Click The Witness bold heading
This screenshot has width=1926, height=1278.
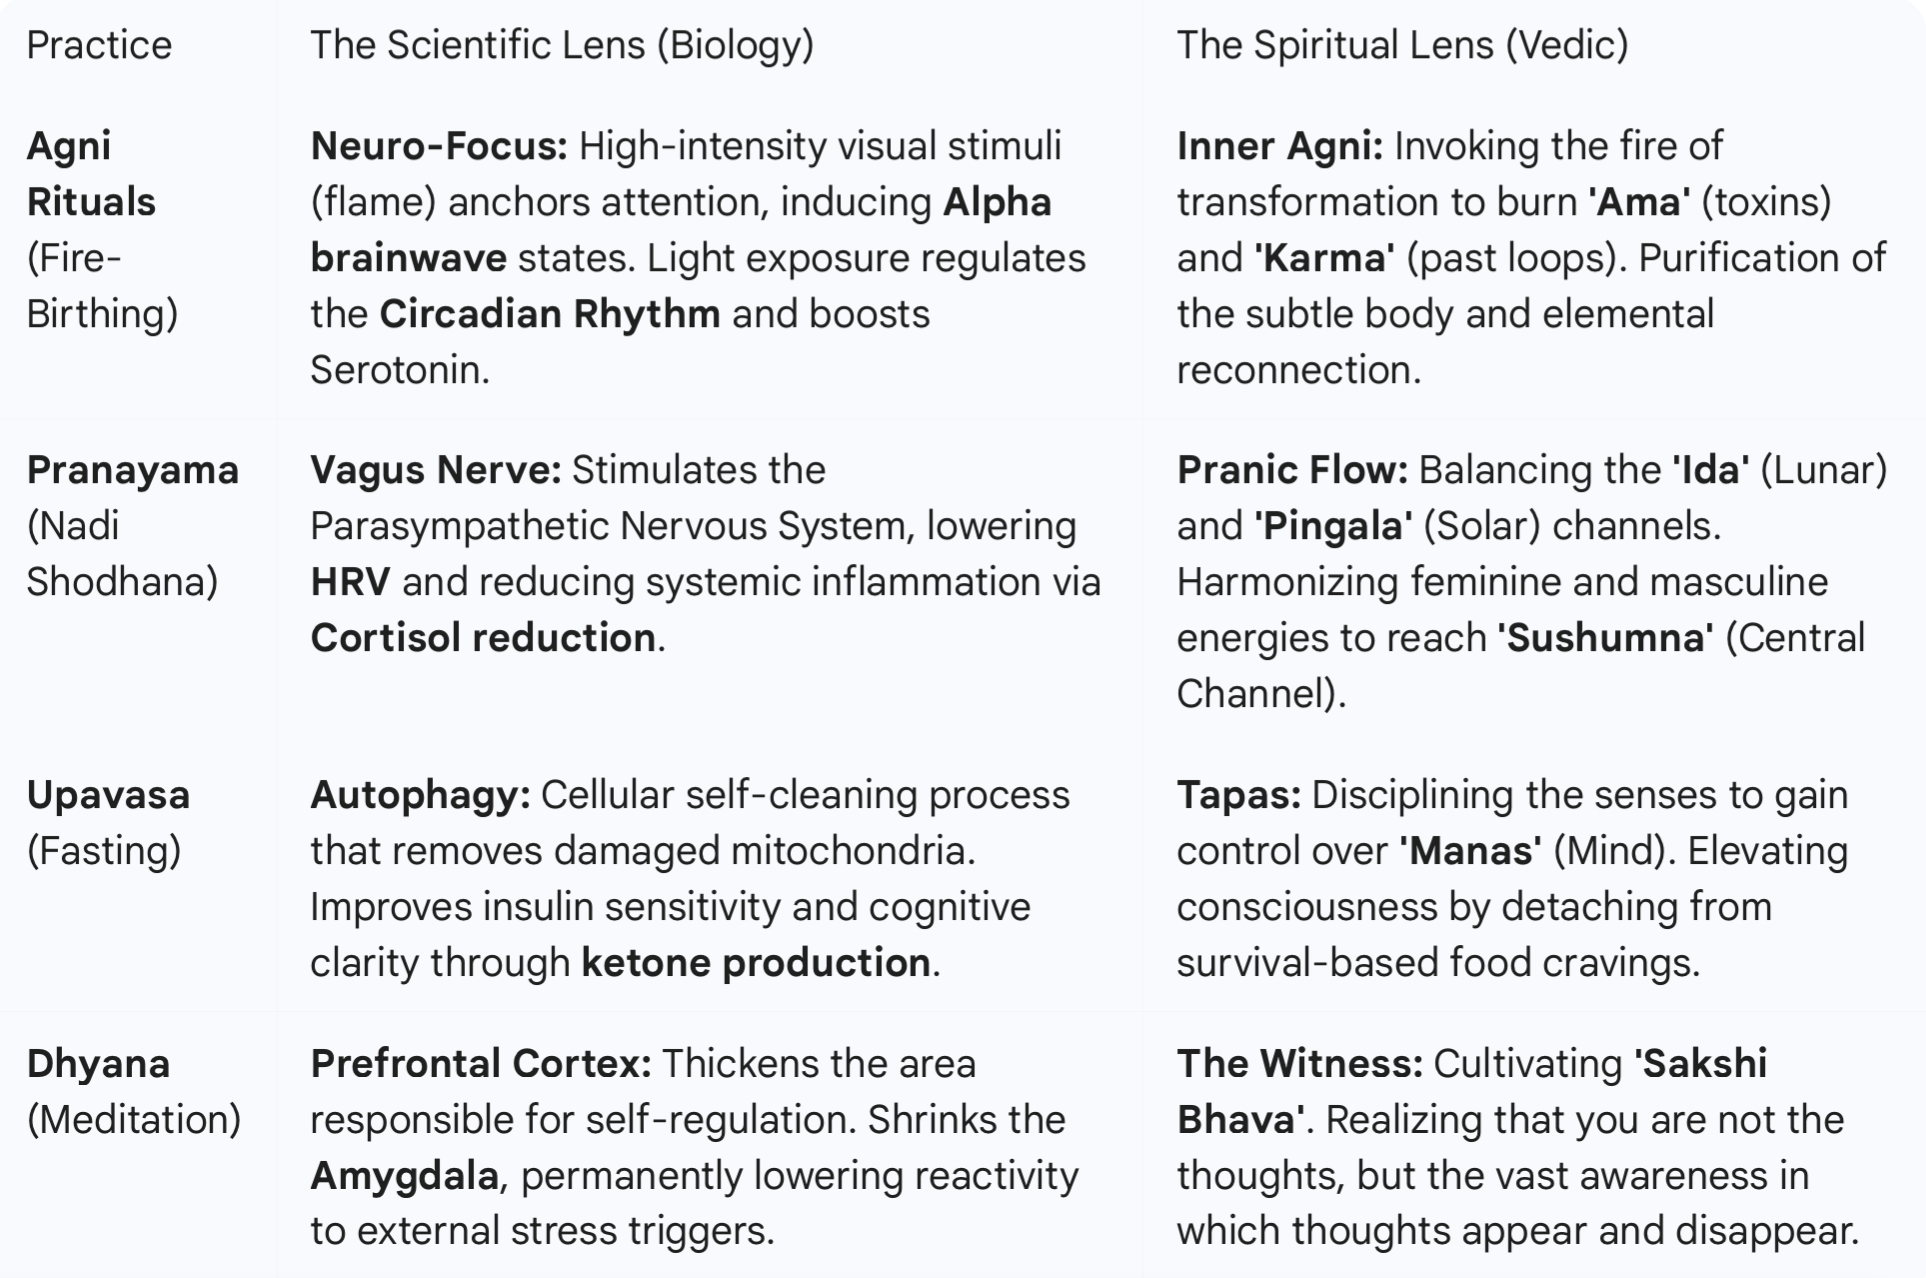pos(1299,1063)
